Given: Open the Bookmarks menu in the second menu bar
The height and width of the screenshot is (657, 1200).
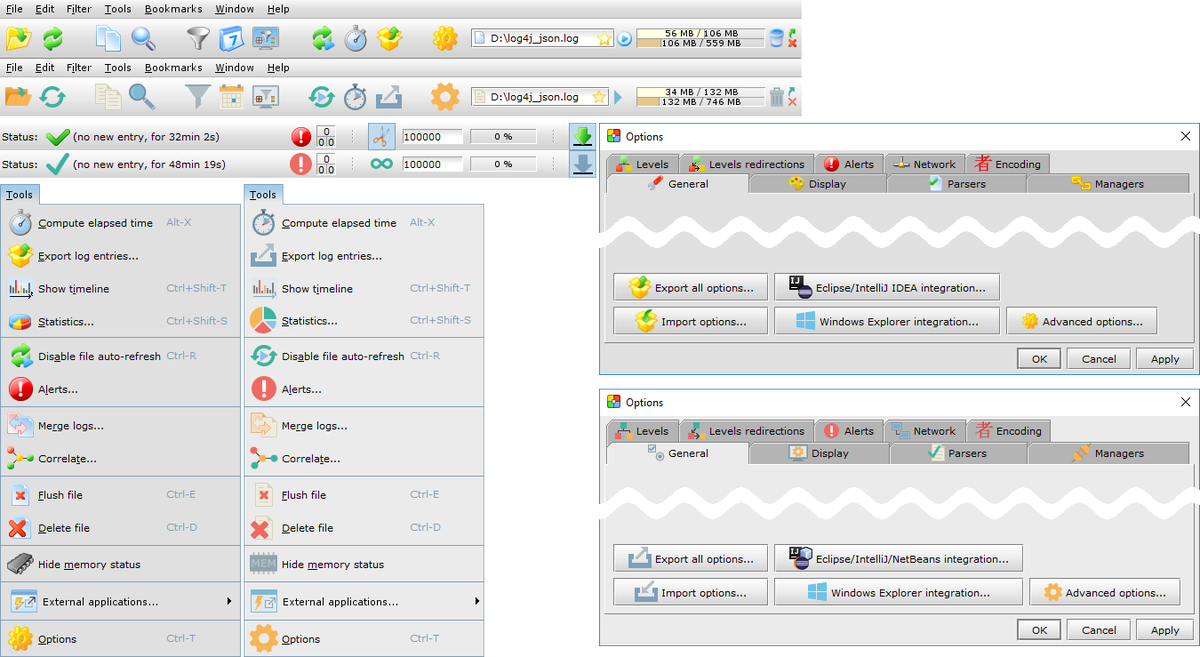Looking at the screenshot, I should [173, 68].
